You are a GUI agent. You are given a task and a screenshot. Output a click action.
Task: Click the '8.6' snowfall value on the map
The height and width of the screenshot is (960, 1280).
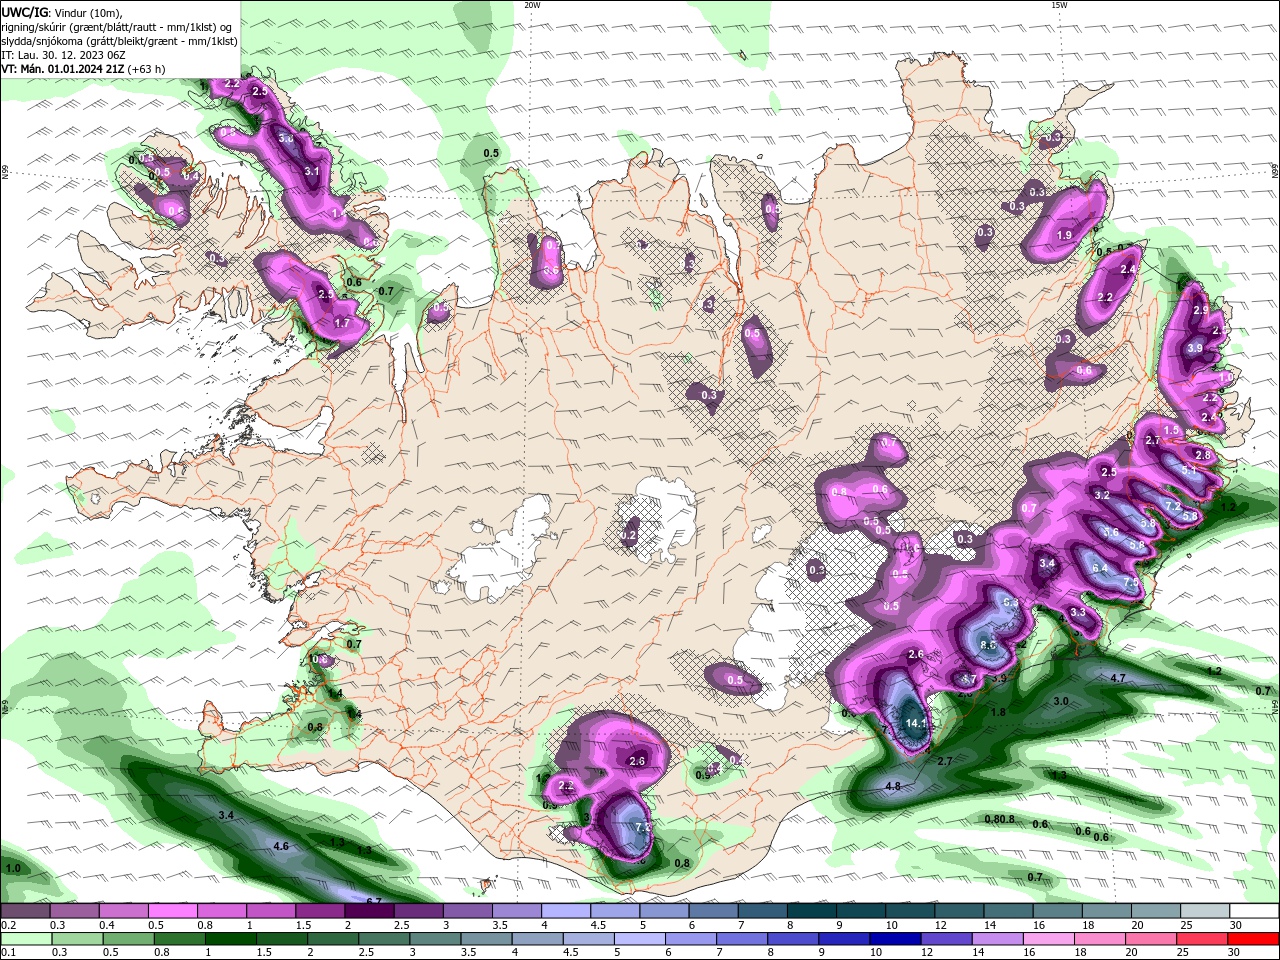pos(988,646)
